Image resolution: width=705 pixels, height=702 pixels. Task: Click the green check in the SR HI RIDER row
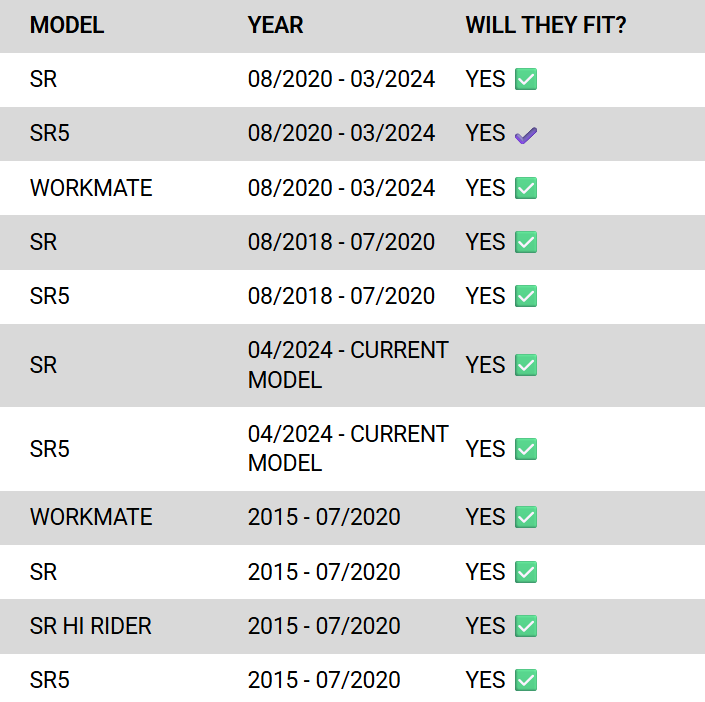tap(526, 627)
